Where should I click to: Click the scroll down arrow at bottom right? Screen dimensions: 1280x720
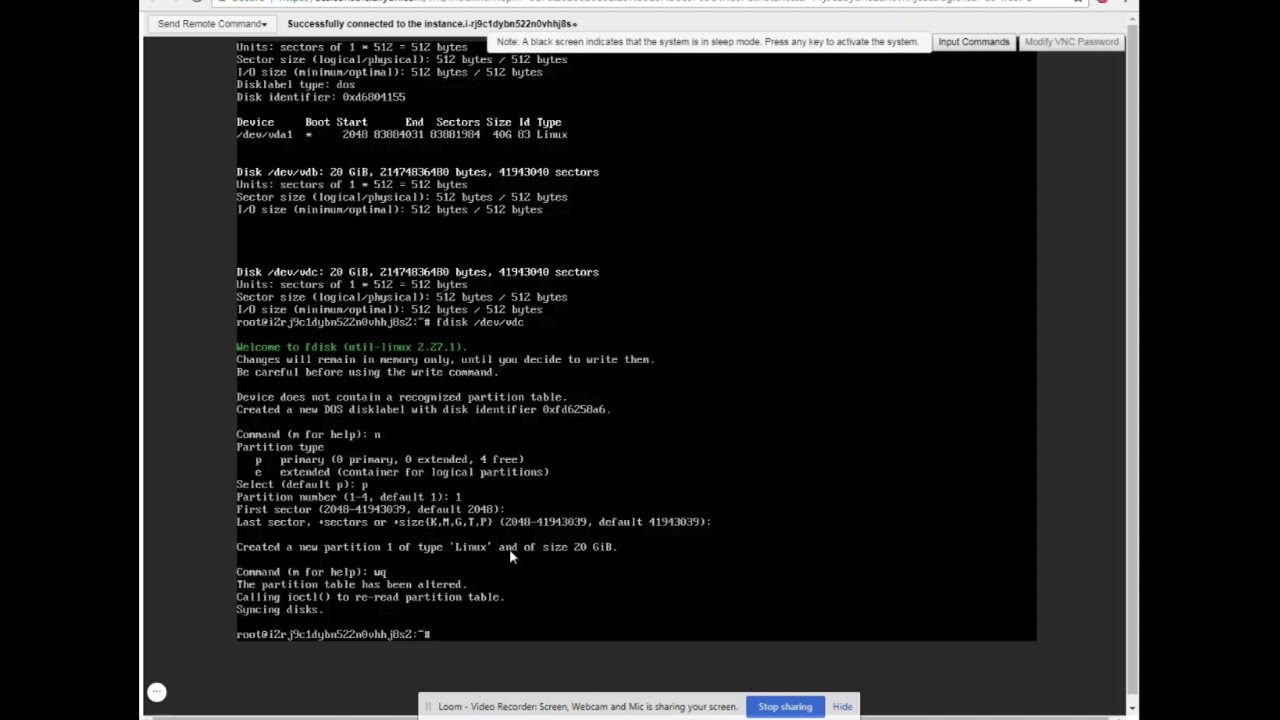(x=1132, y=708)
